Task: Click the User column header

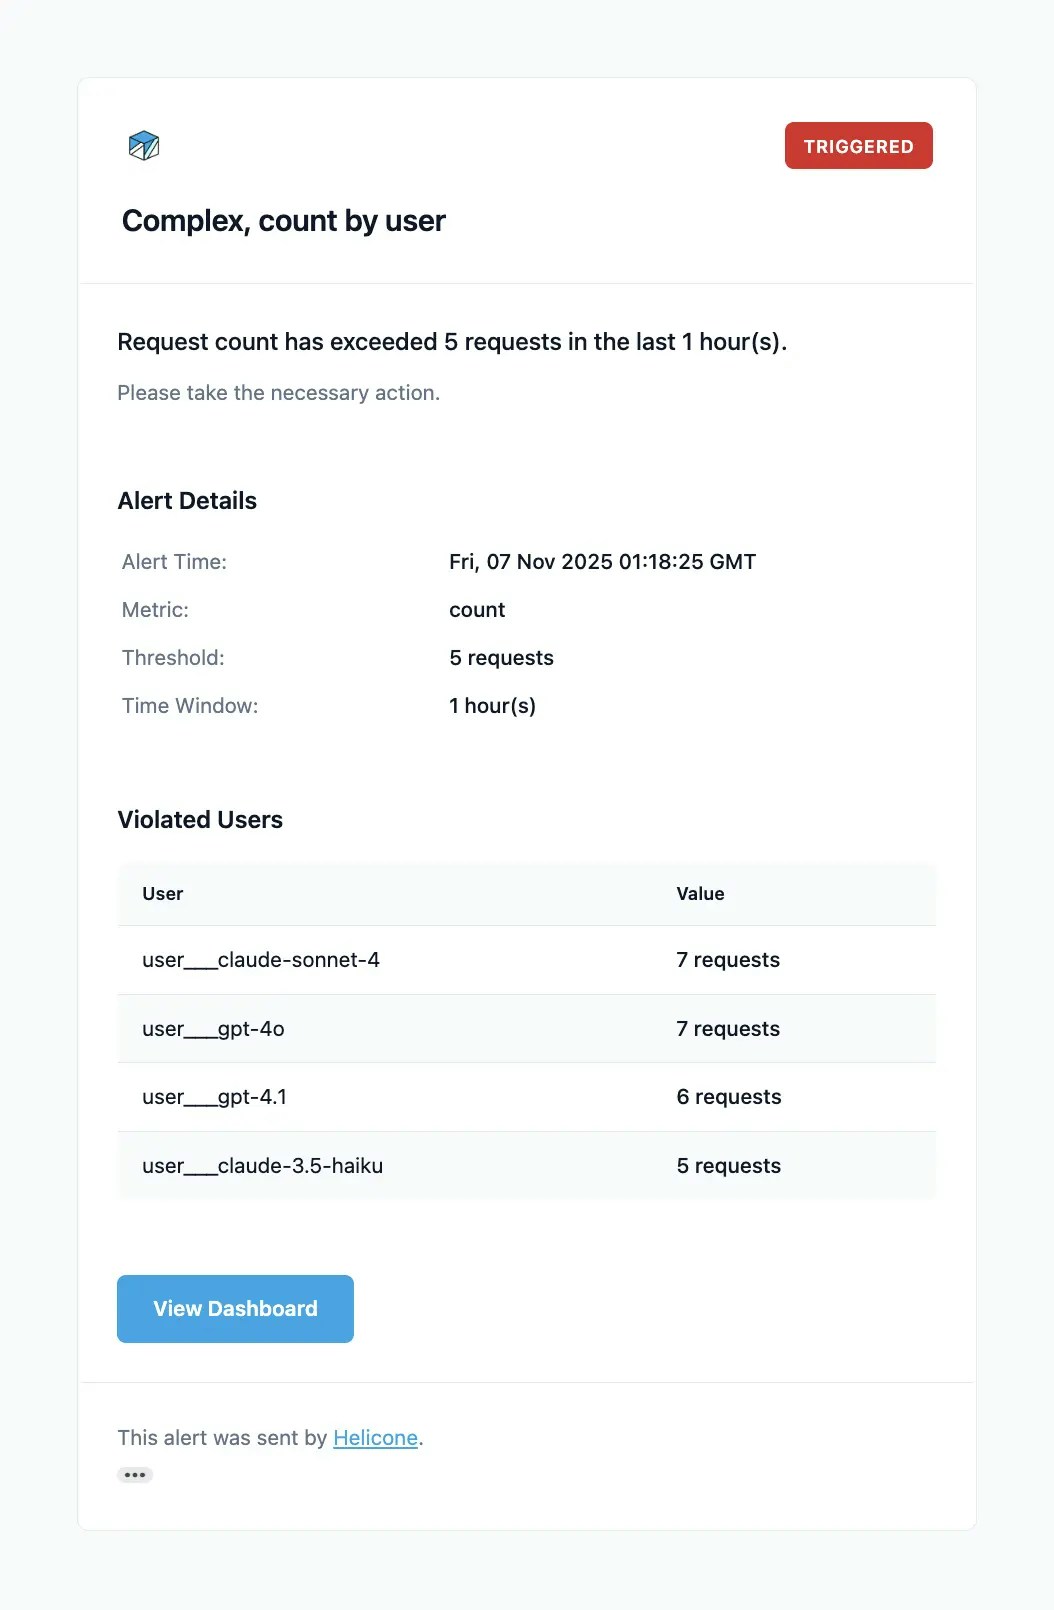Action: click(x=162, y=893)
